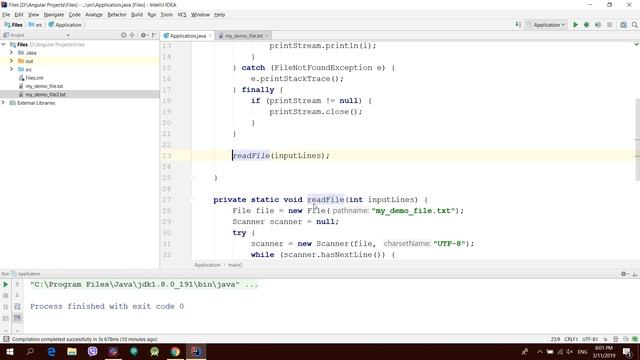The height and width of the screenshot is (360, 640).
Task: Open the Windows Start menu
Action: 9,351
